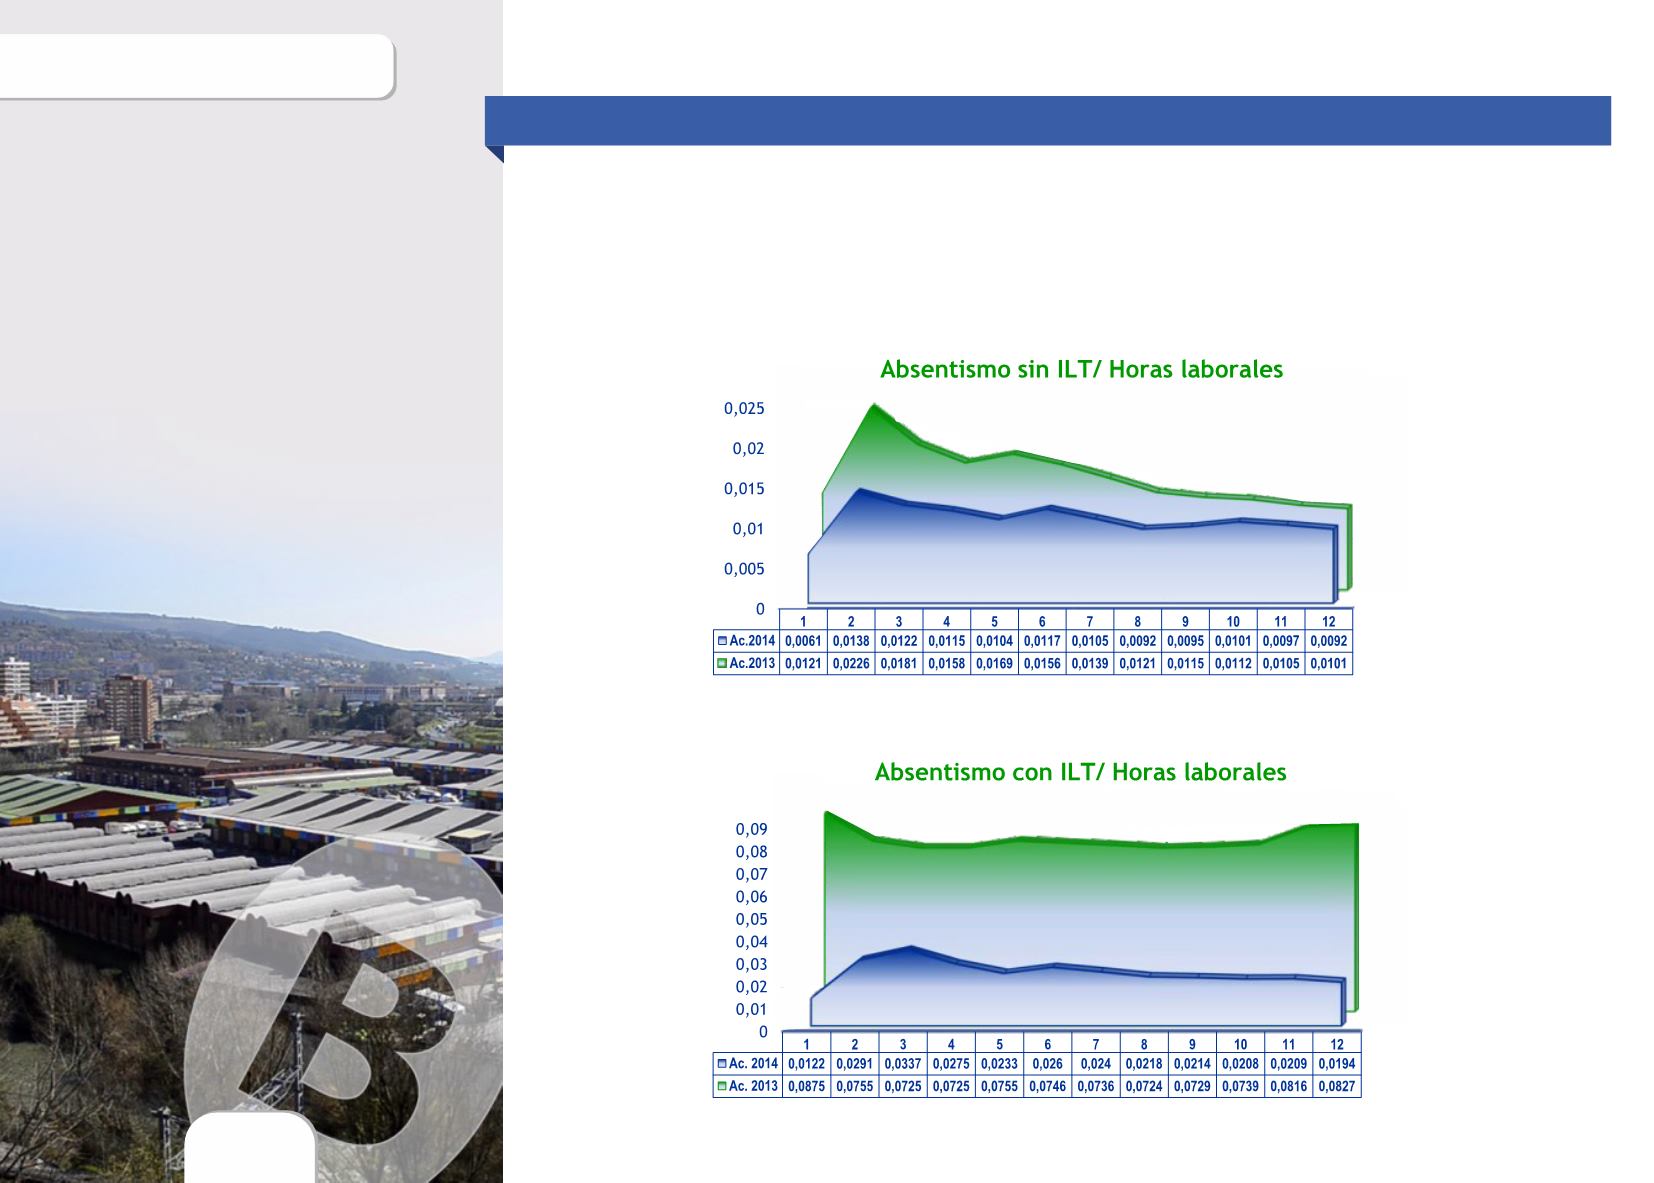Select the cell with value 0,0736
1654x1183 pixels.
click(x=1096, y=1086)
